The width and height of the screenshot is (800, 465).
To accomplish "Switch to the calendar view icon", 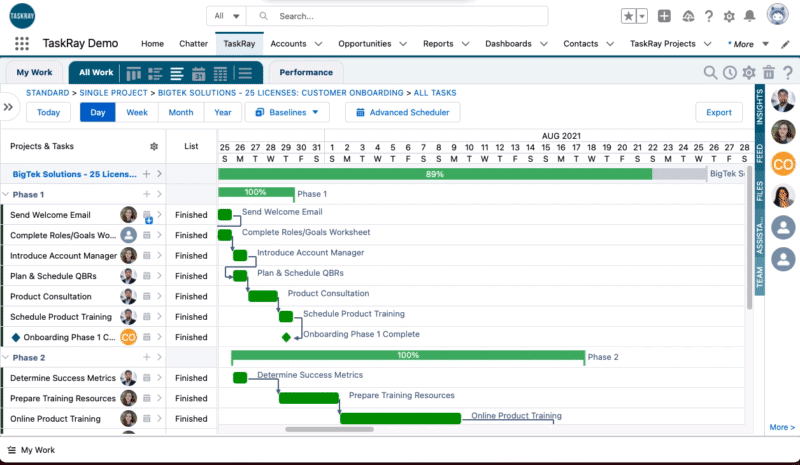I will coord(198,74).
